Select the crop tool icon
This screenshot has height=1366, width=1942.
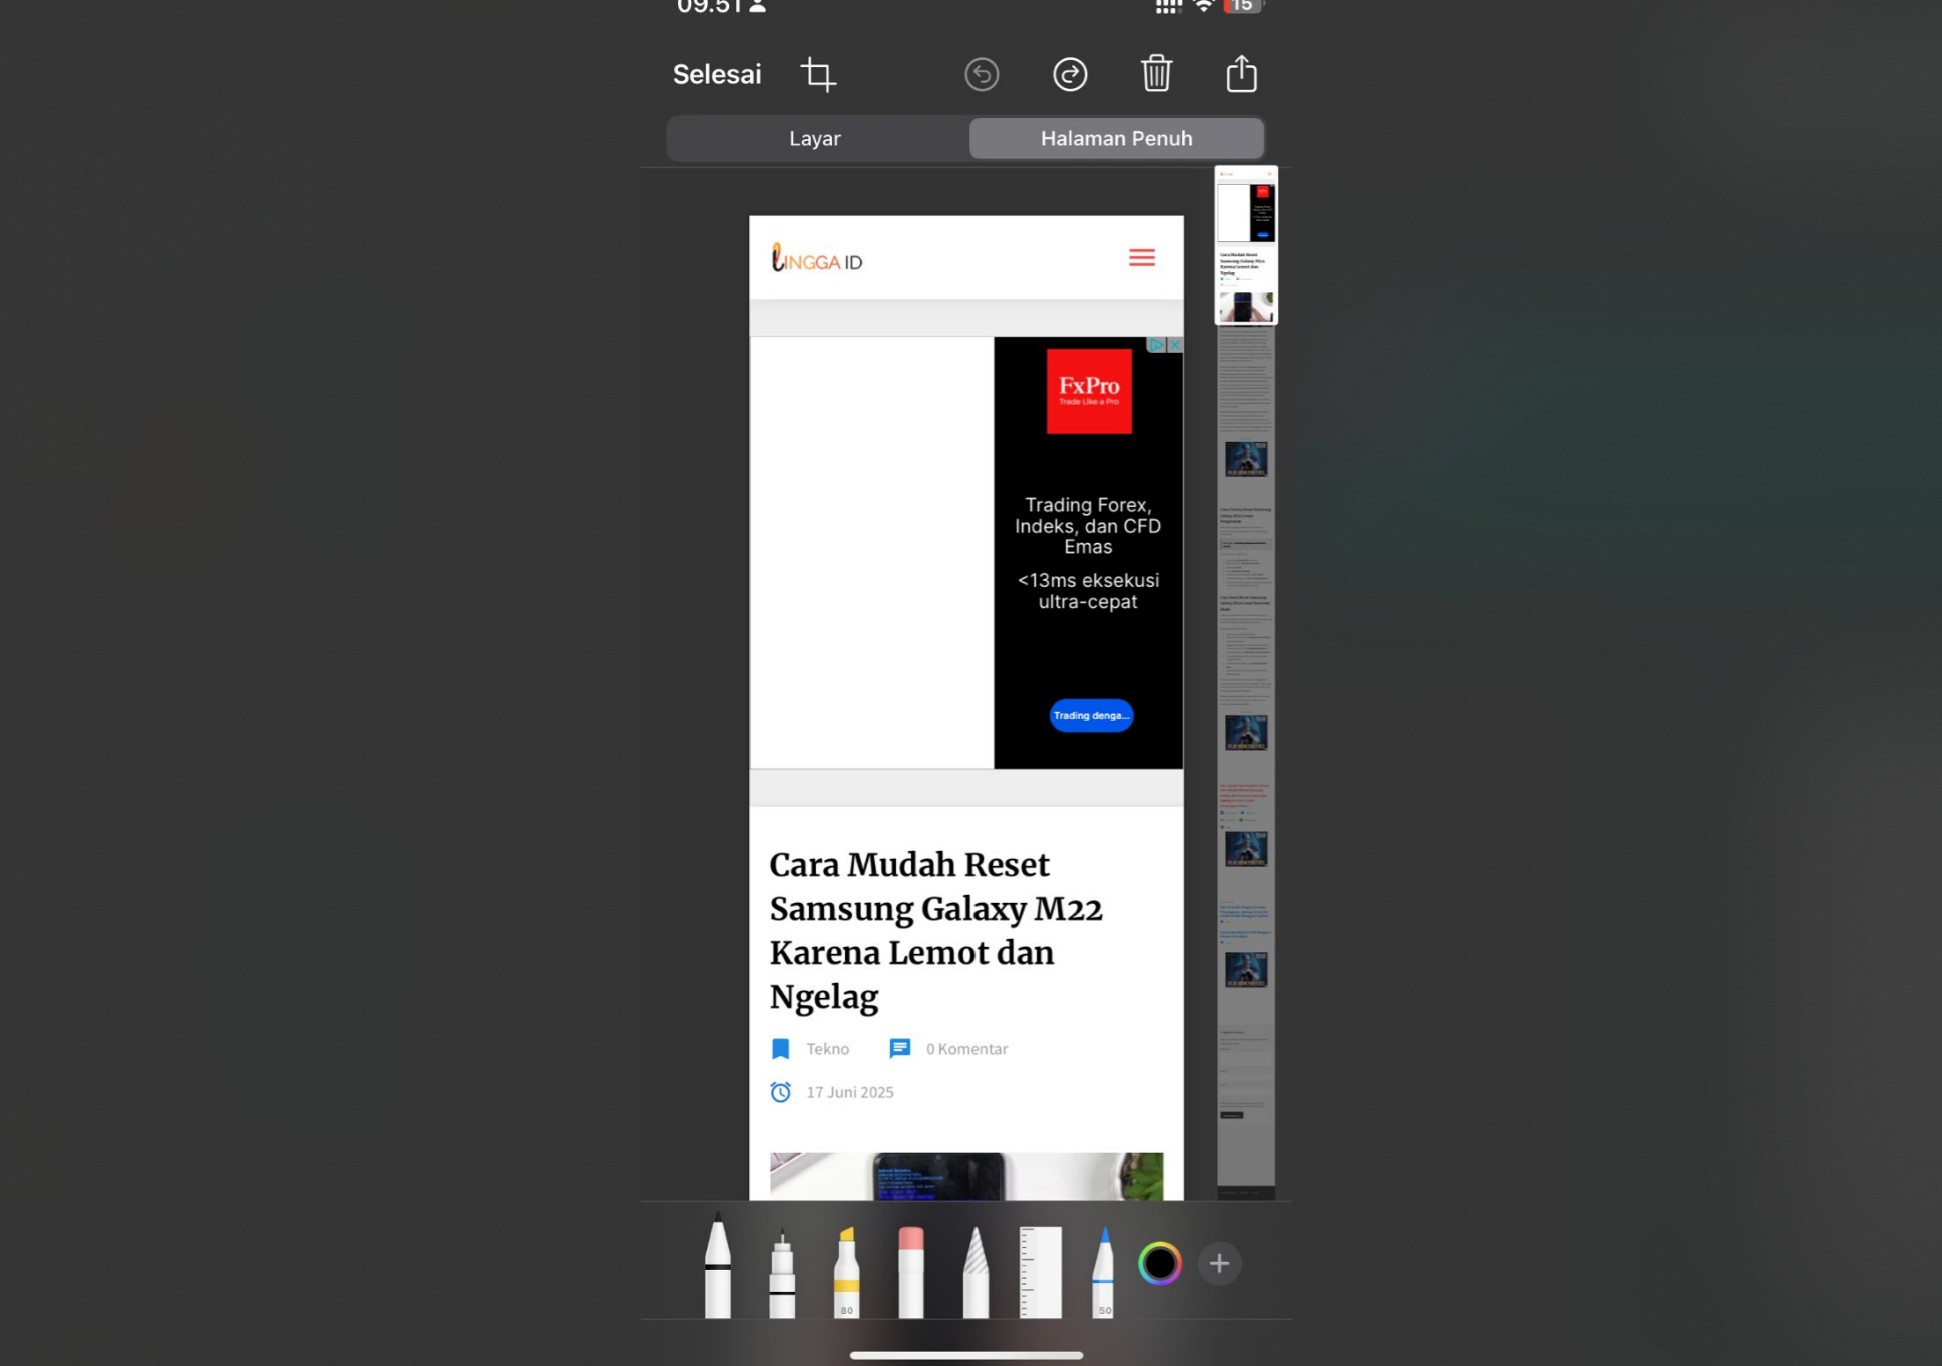pos(818,74)
